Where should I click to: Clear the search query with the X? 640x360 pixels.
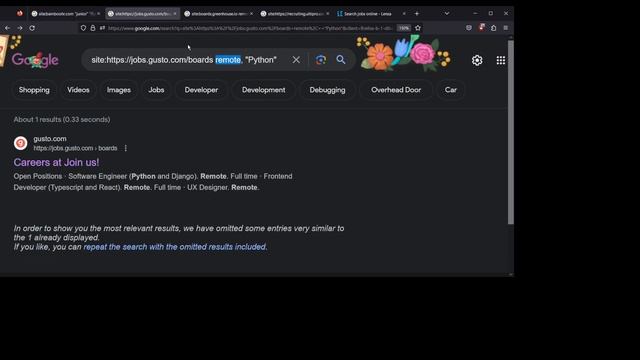coord(296,60)
